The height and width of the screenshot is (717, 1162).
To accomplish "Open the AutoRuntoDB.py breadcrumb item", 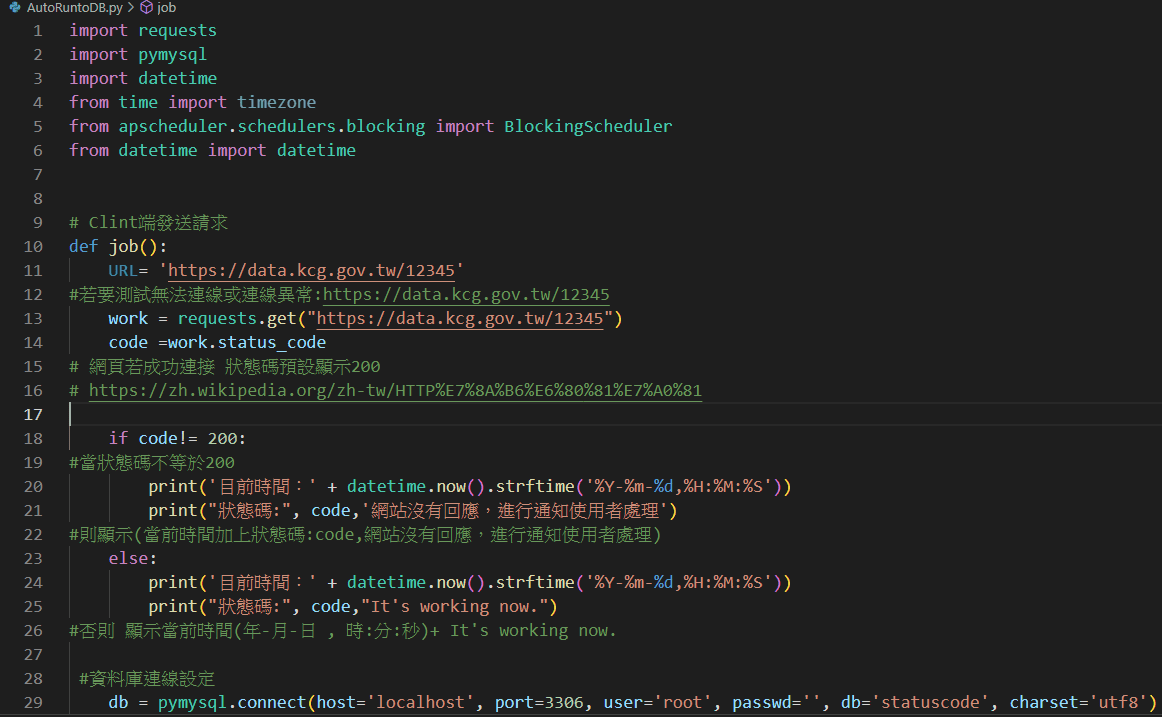I will click(74, 7).
